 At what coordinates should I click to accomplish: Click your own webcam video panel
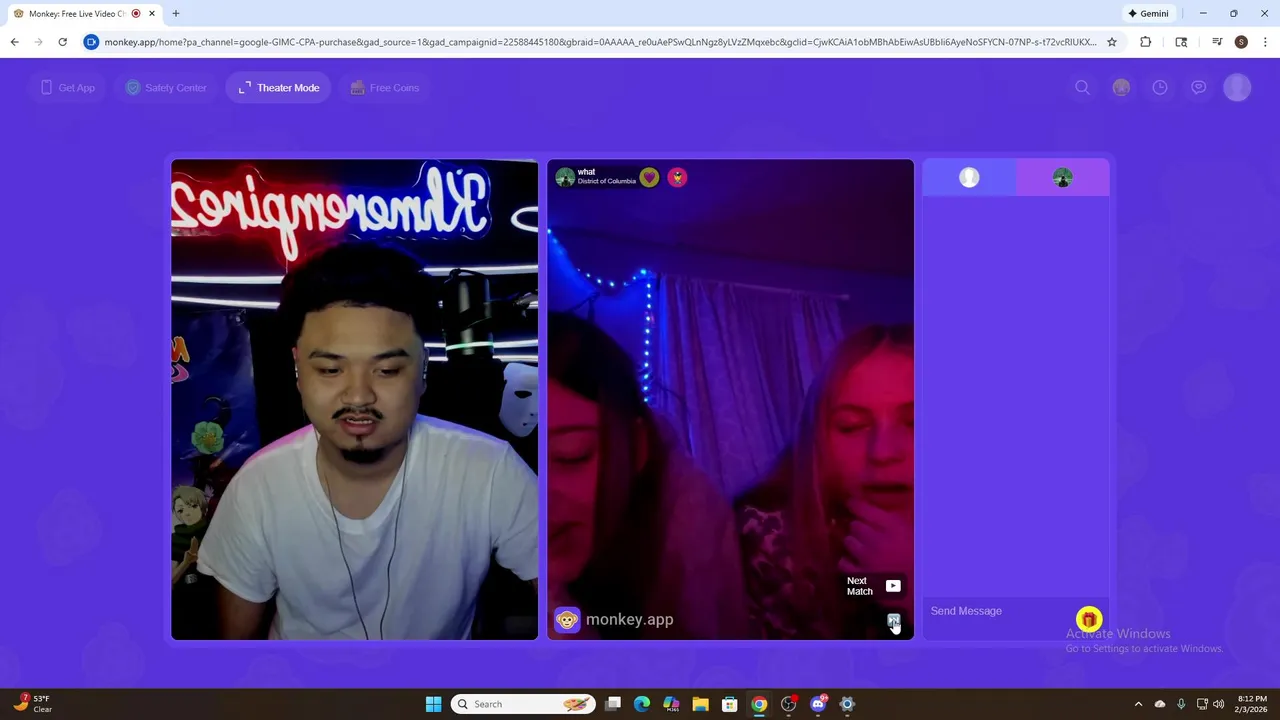(354, 399)
